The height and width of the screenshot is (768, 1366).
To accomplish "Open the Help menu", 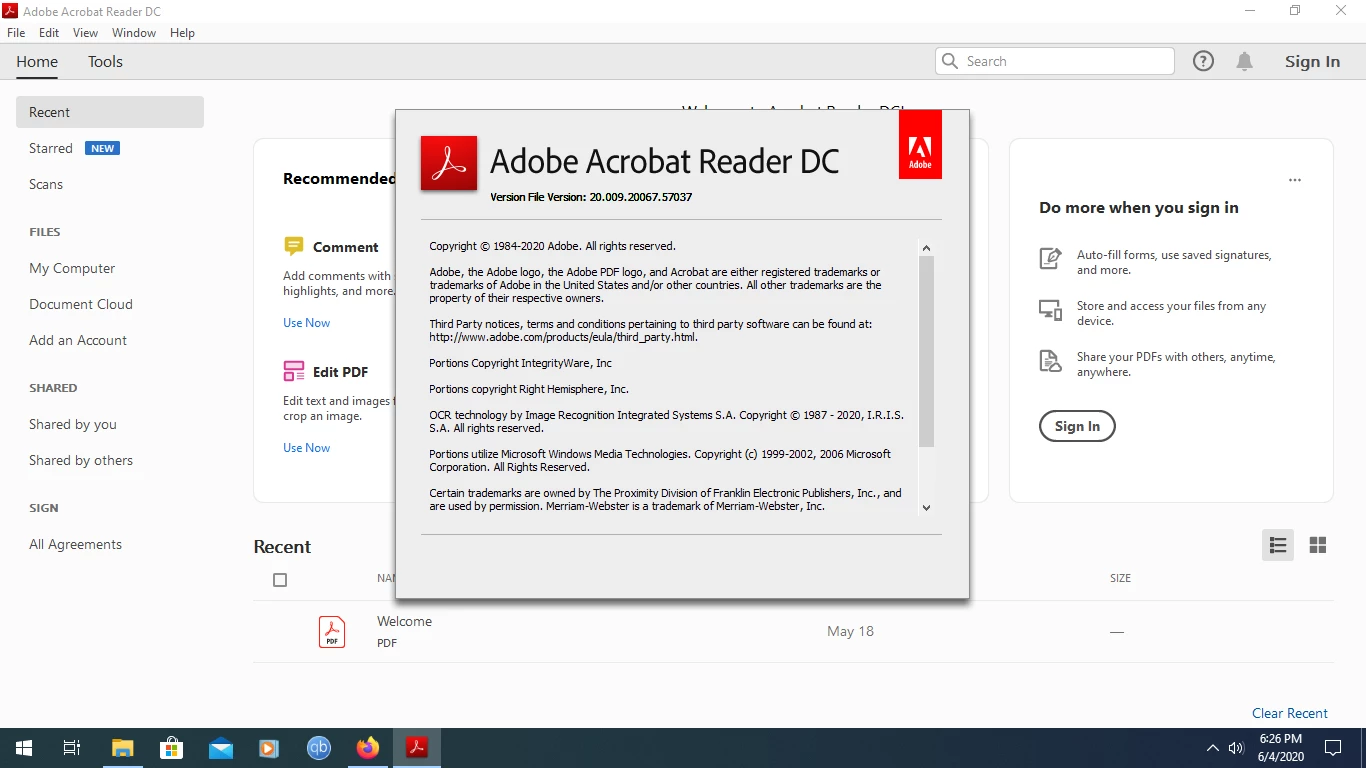I will [182, 33].
